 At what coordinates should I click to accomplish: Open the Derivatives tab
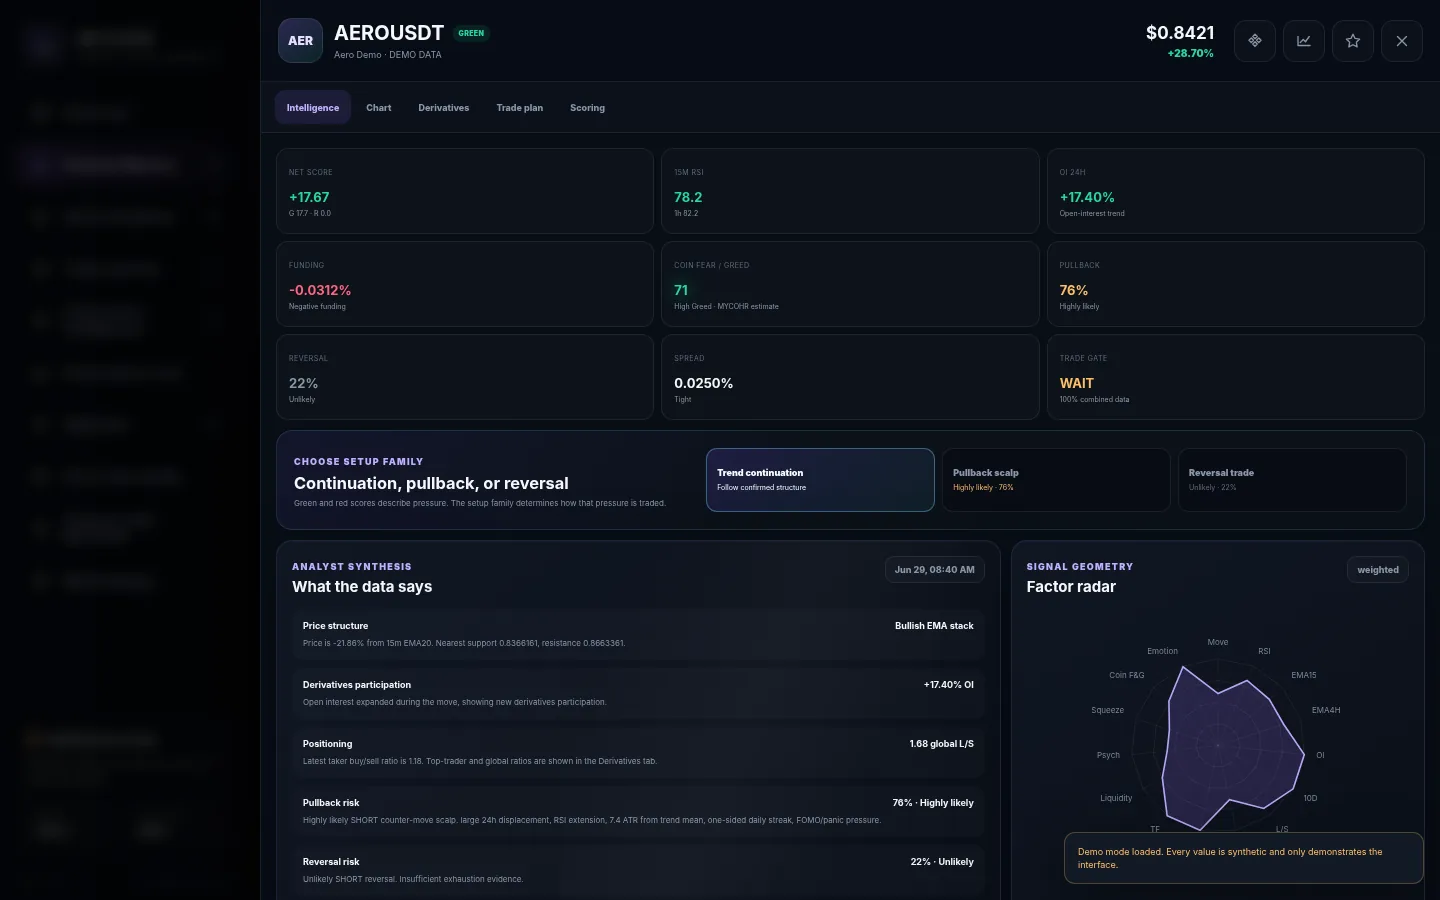pos(443,107)
